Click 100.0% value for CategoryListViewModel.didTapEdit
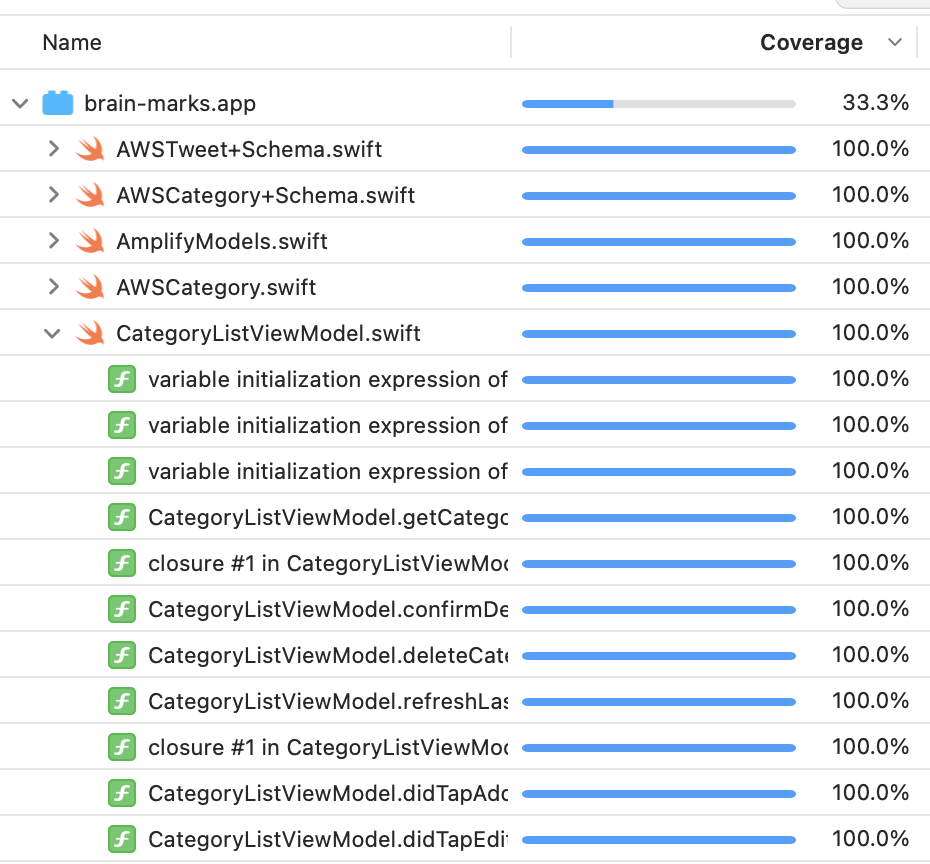 click(870, 839)
